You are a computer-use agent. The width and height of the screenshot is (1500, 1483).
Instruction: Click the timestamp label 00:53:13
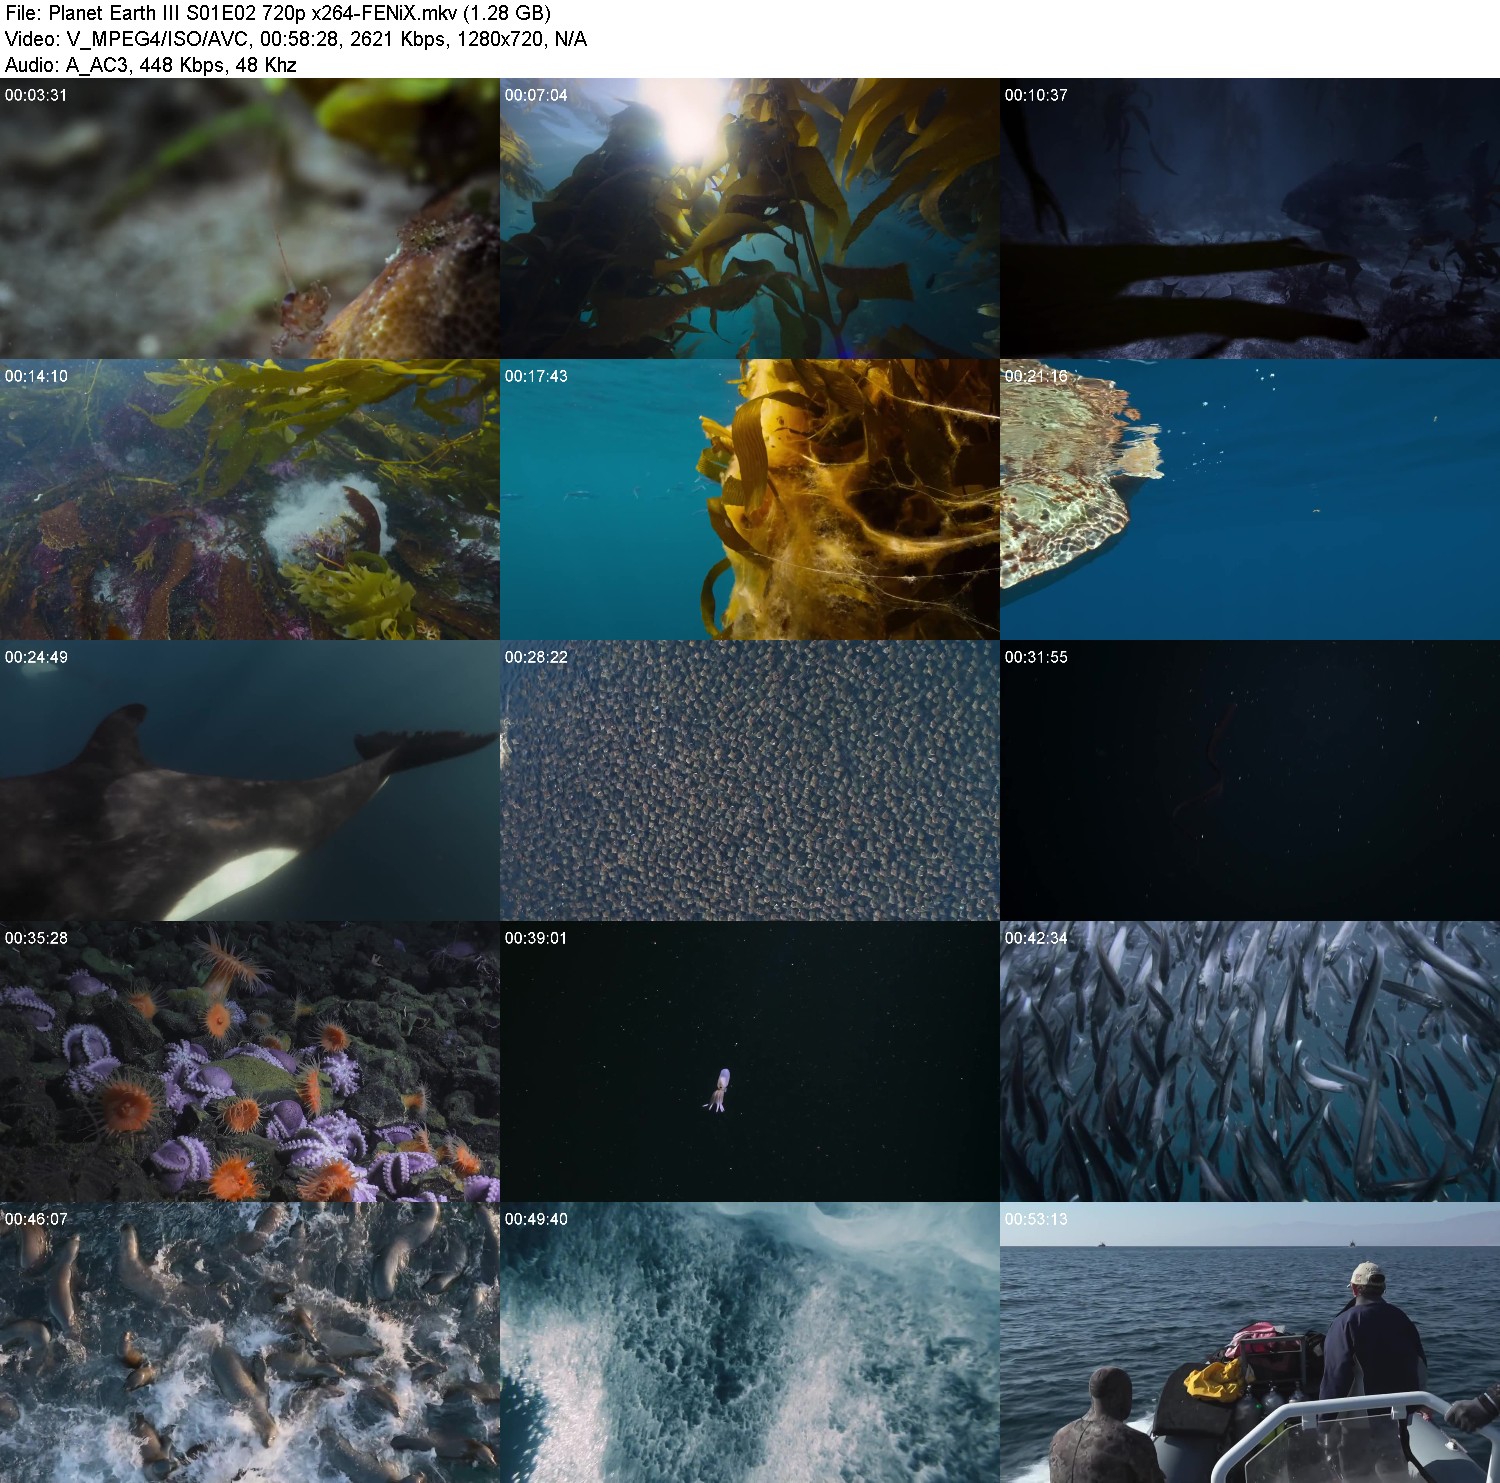pos(1036,1219)
